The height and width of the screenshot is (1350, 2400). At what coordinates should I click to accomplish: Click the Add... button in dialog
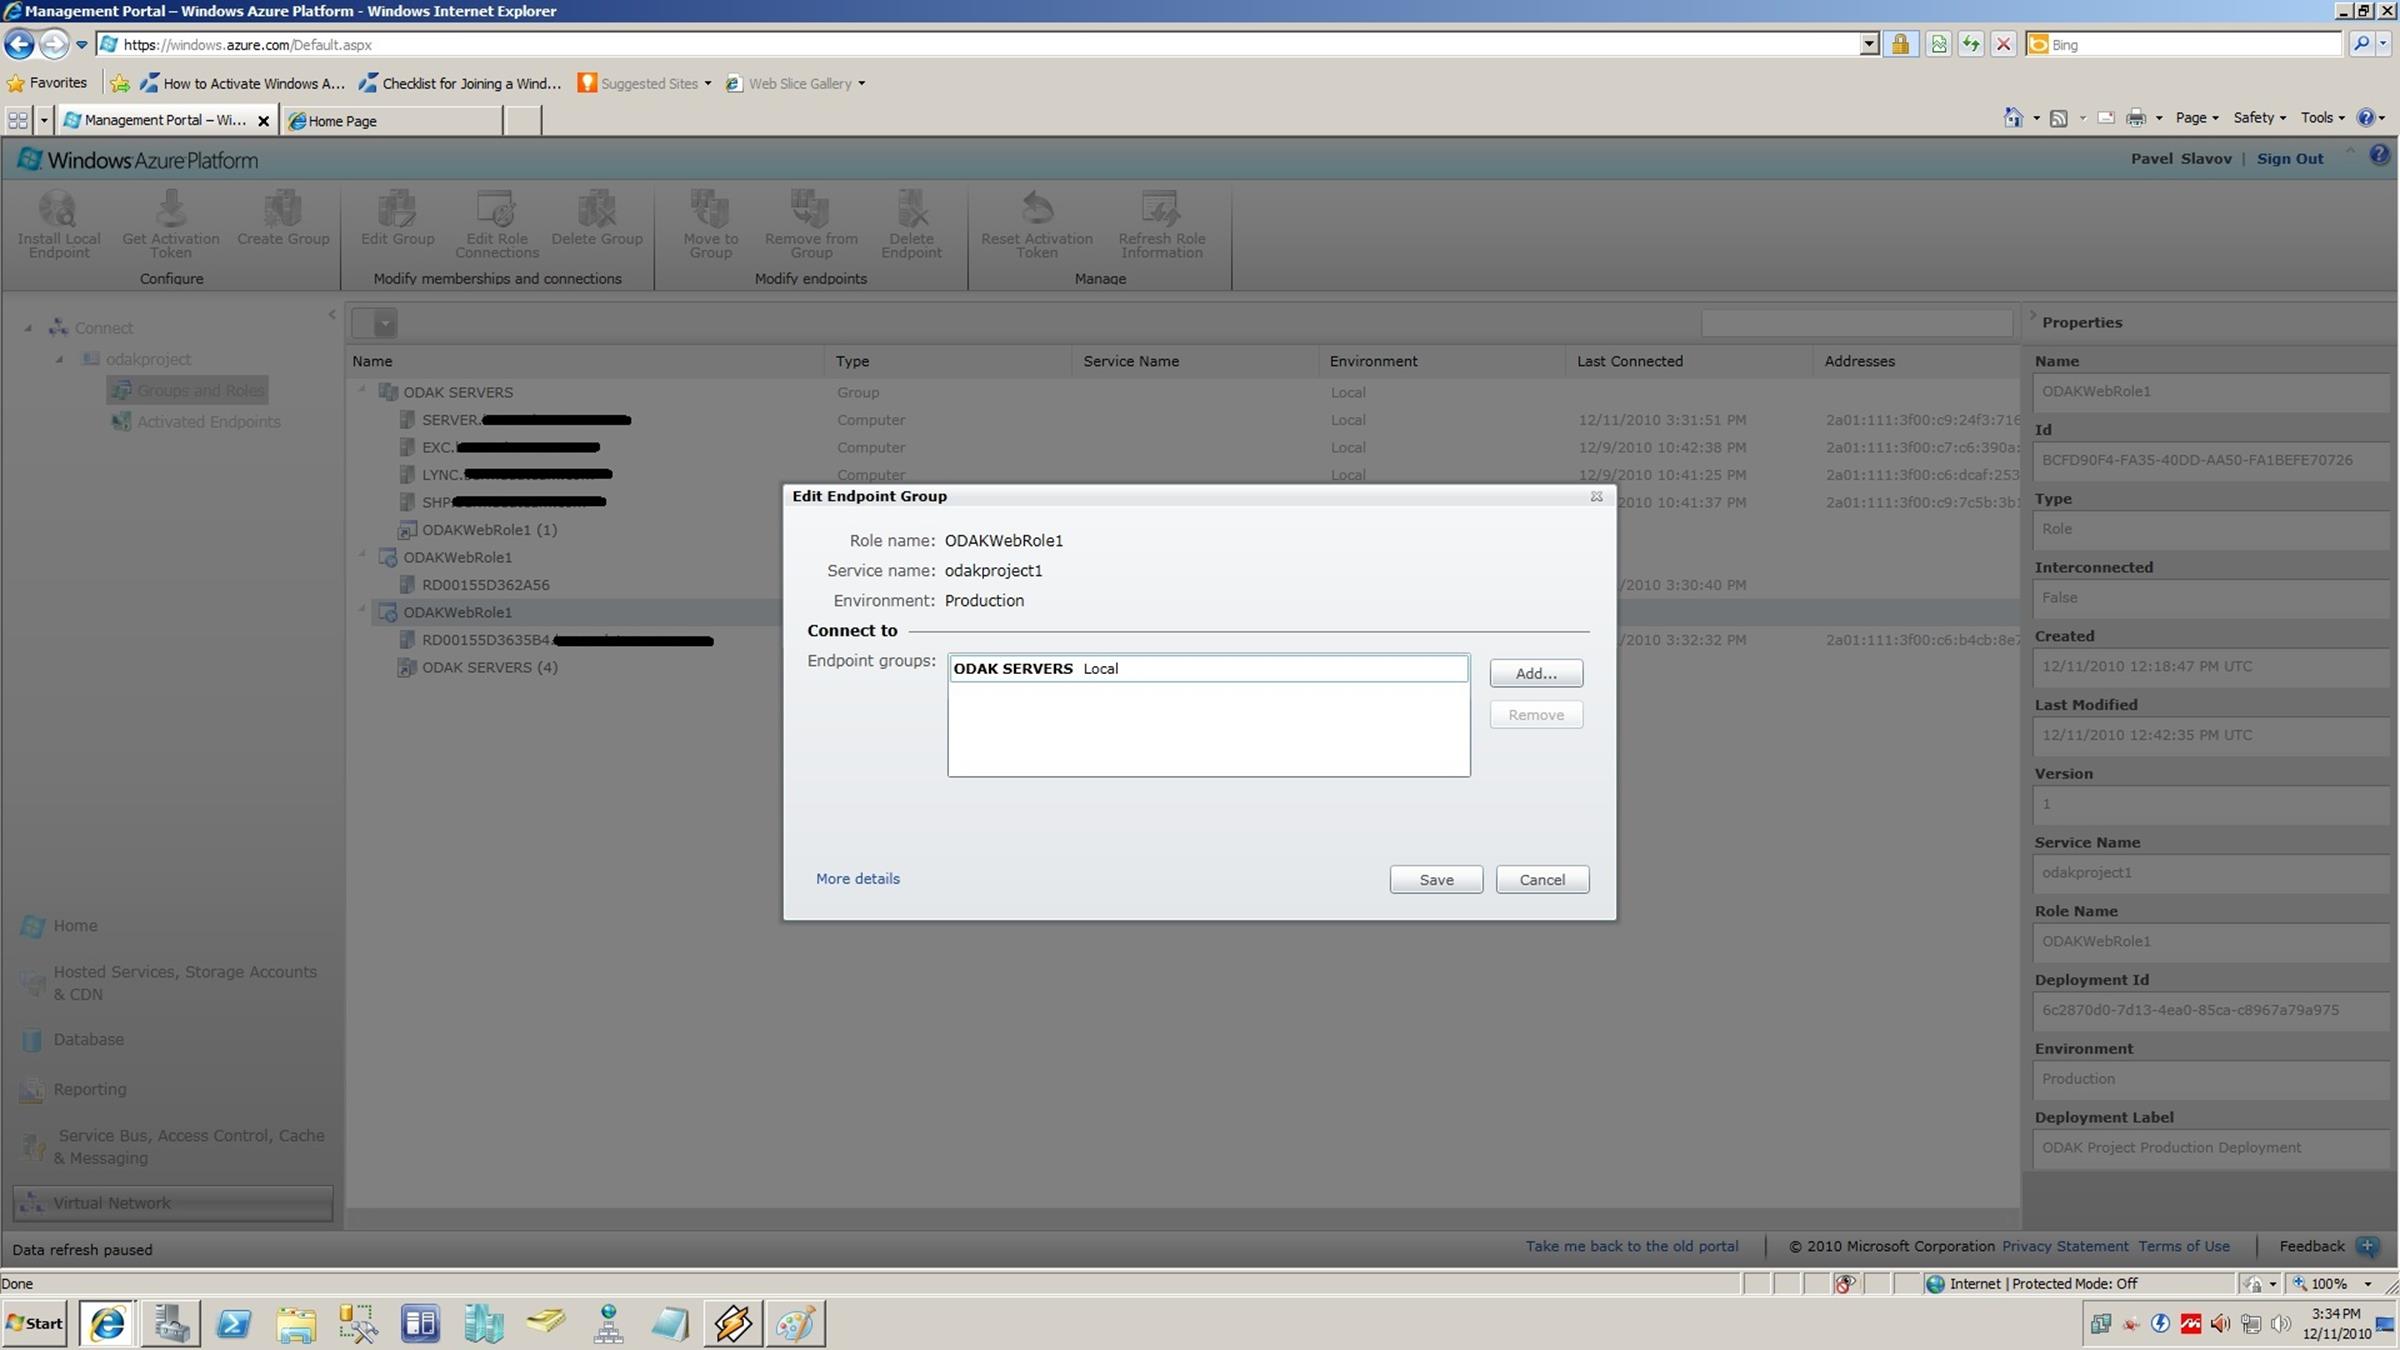1536,673
